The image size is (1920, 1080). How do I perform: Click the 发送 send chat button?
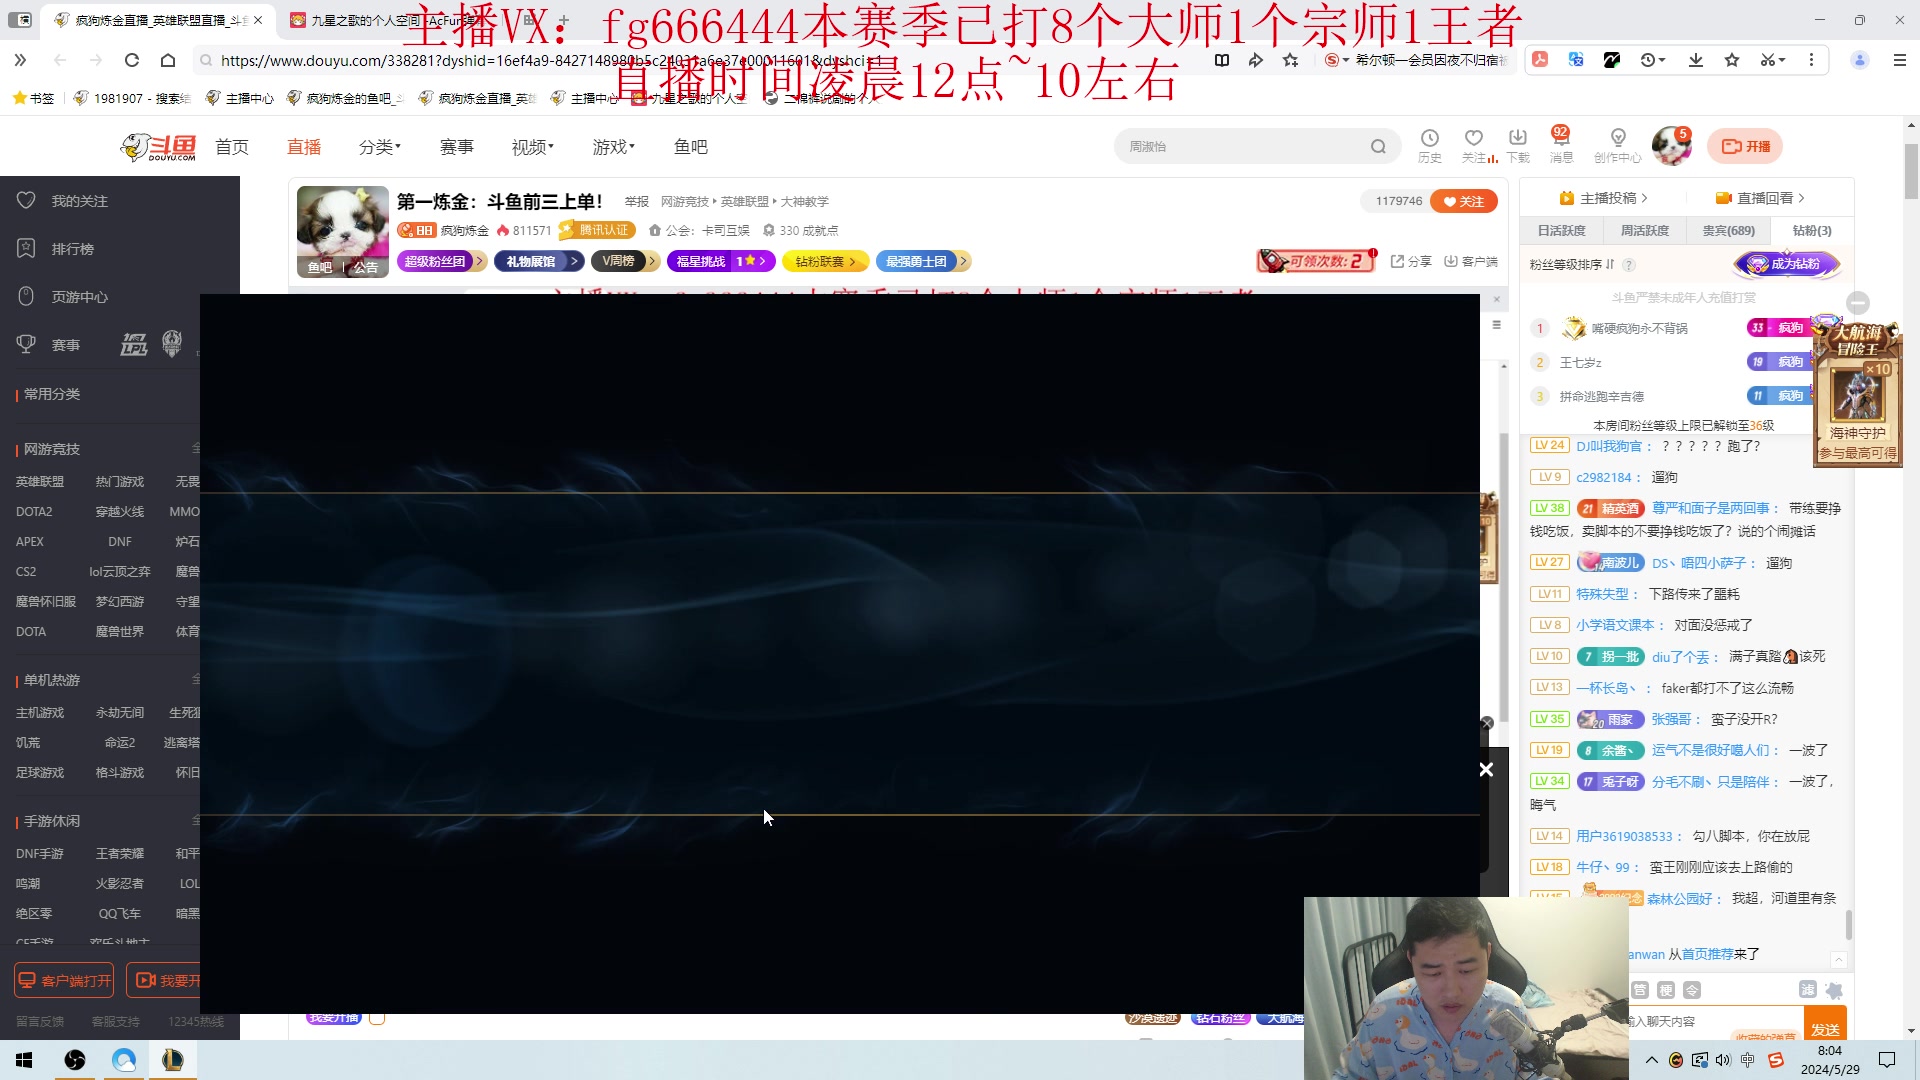[1825, 1028]
